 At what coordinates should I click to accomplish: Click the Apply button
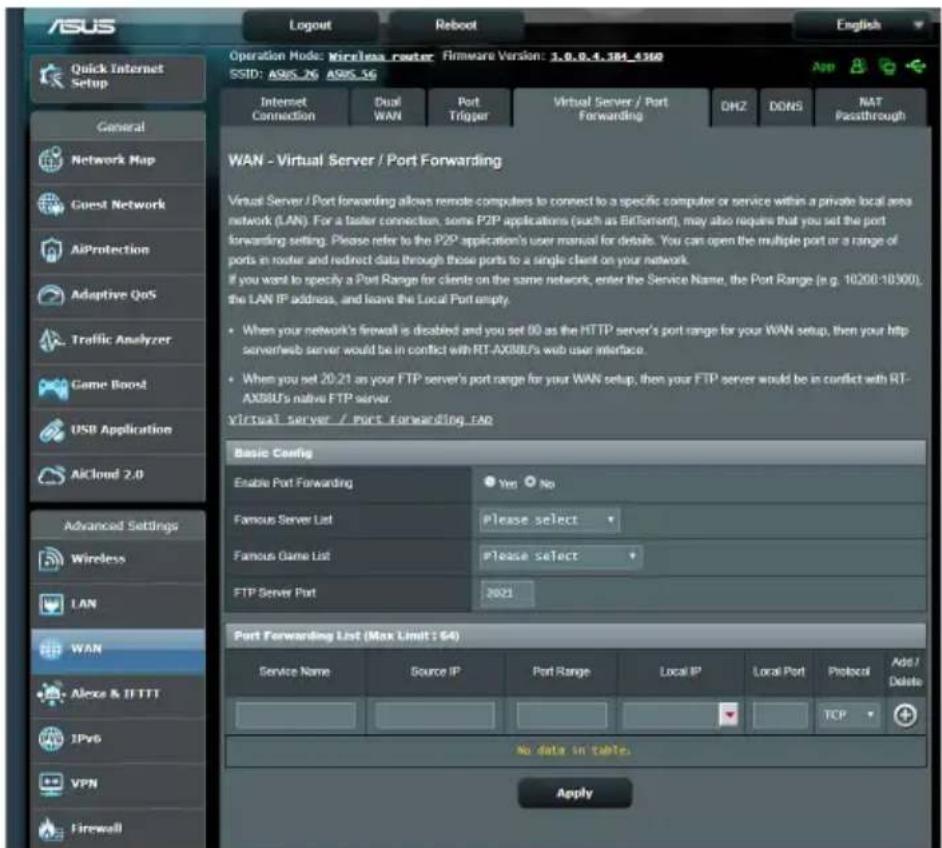pyautogui.click(x=574, y=793)
